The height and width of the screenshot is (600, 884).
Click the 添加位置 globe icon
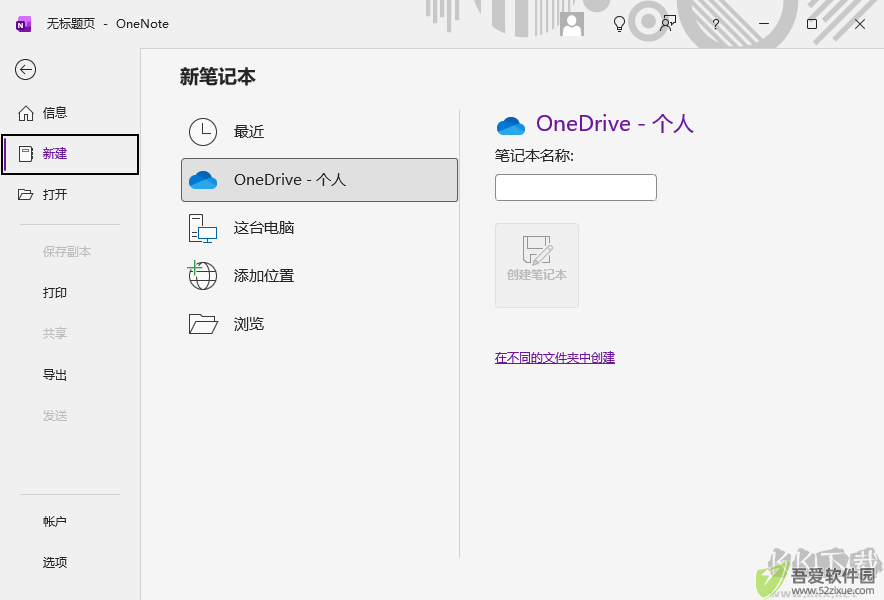click(202, 275)
